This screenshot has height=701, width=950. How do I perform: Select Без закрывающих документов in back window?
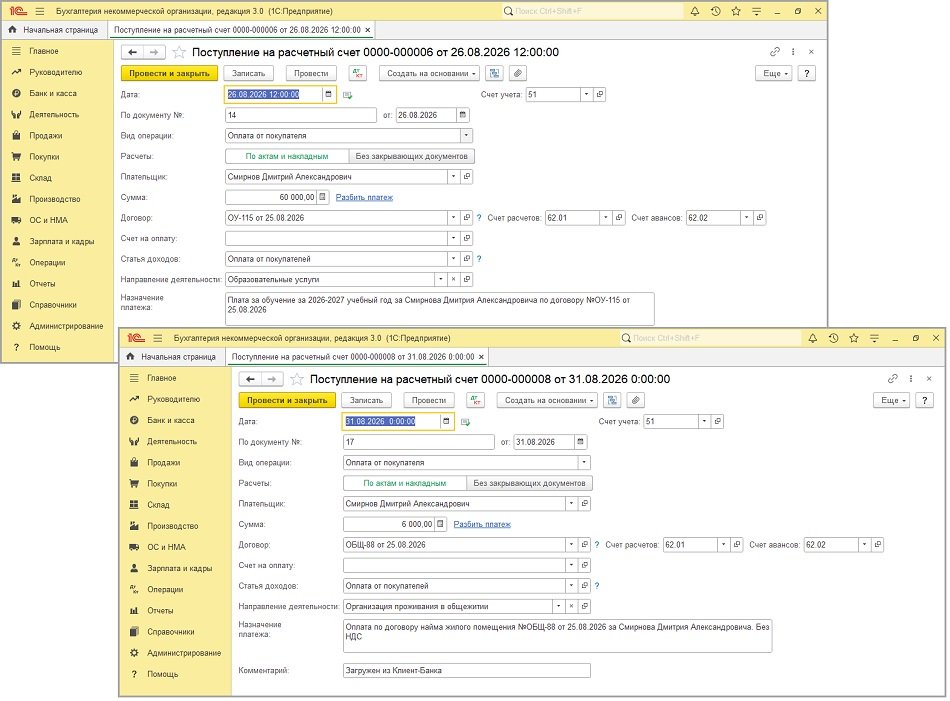[411, 156]
